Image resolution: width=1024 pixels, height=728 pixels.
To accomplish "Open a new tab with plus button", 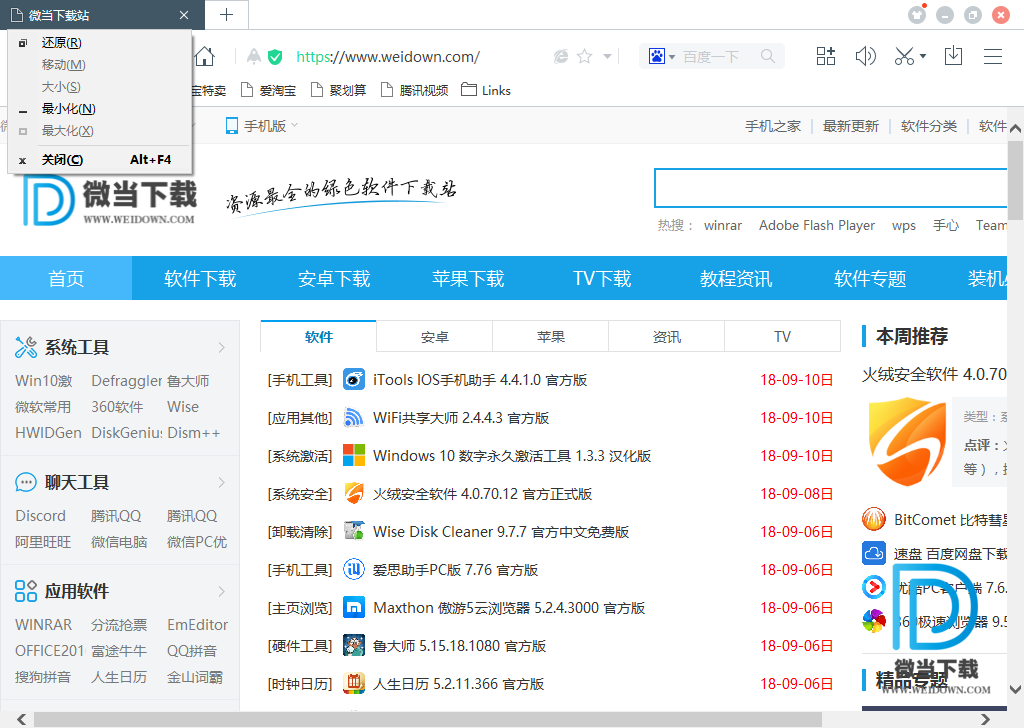I will click(x=227, y=14).
